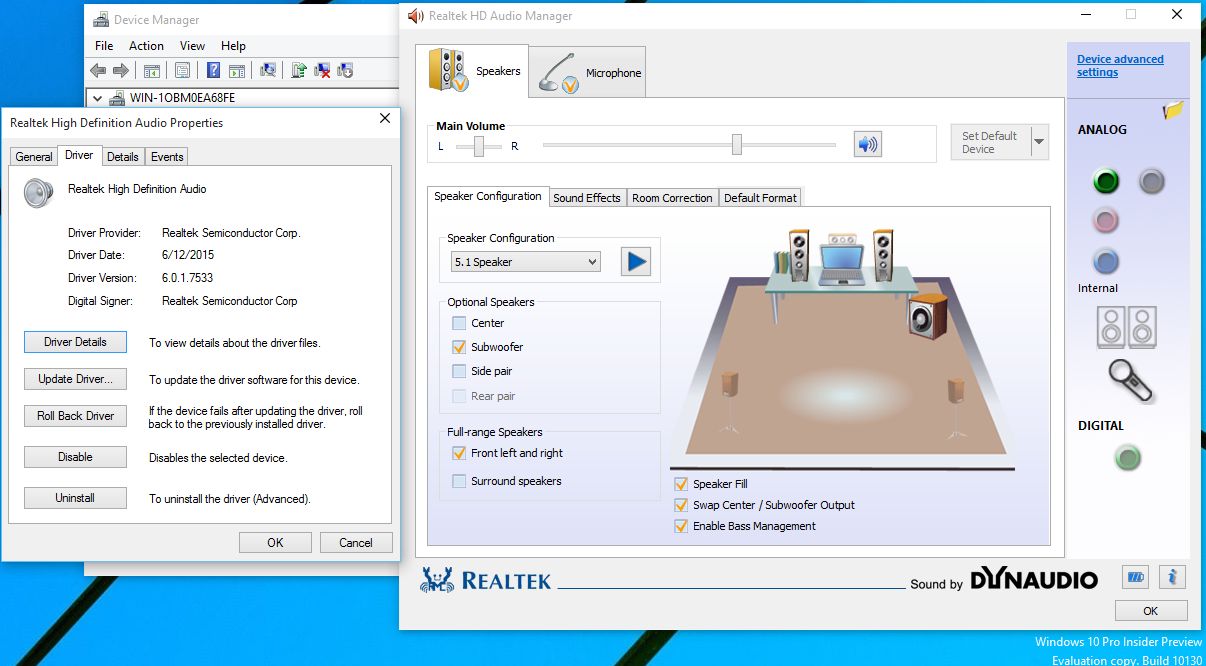Click the Disable device icon with down arrow
The width and height of the screenshot is (1206, 666).
[345, 70]
